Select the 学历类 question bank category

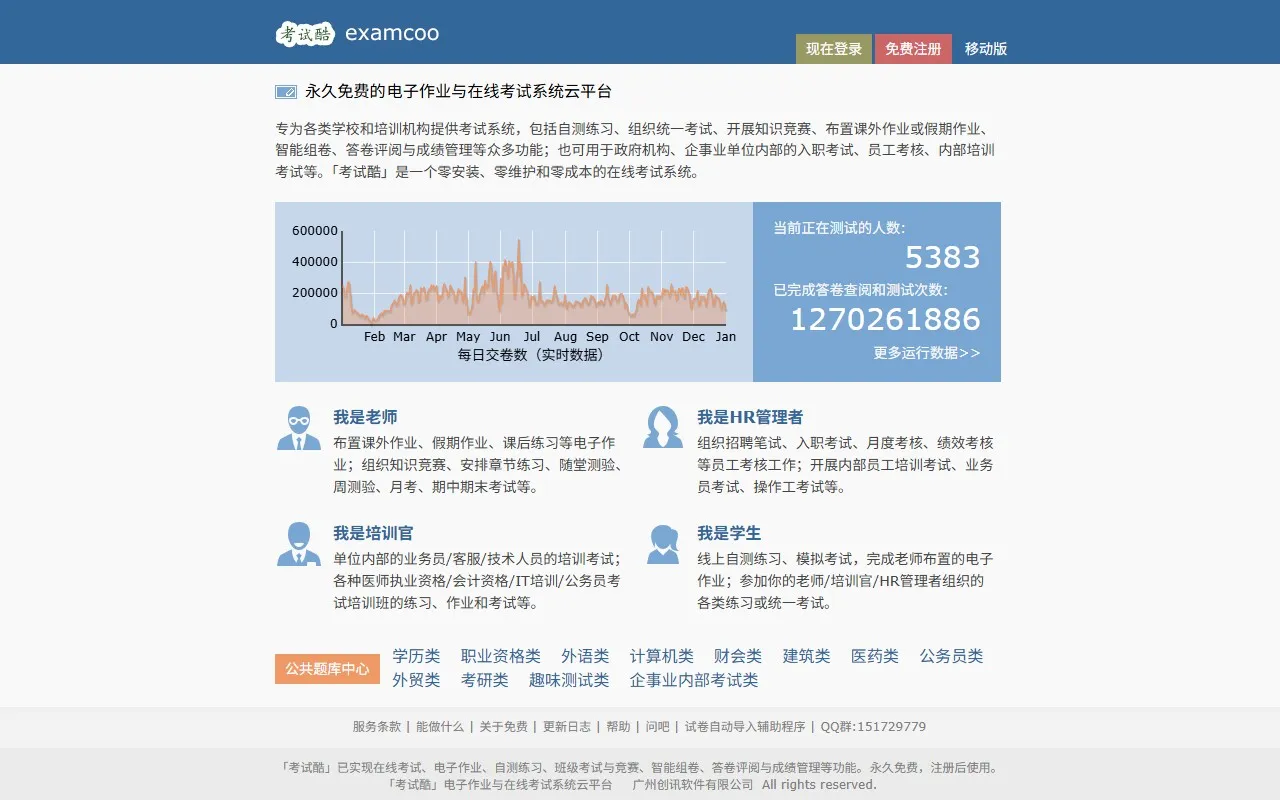point(416,656)
